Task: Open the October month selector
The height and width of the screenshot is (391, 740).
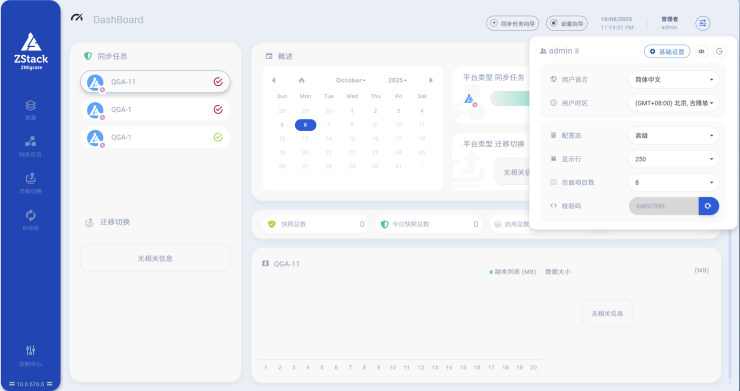Action: pos(351,80)
